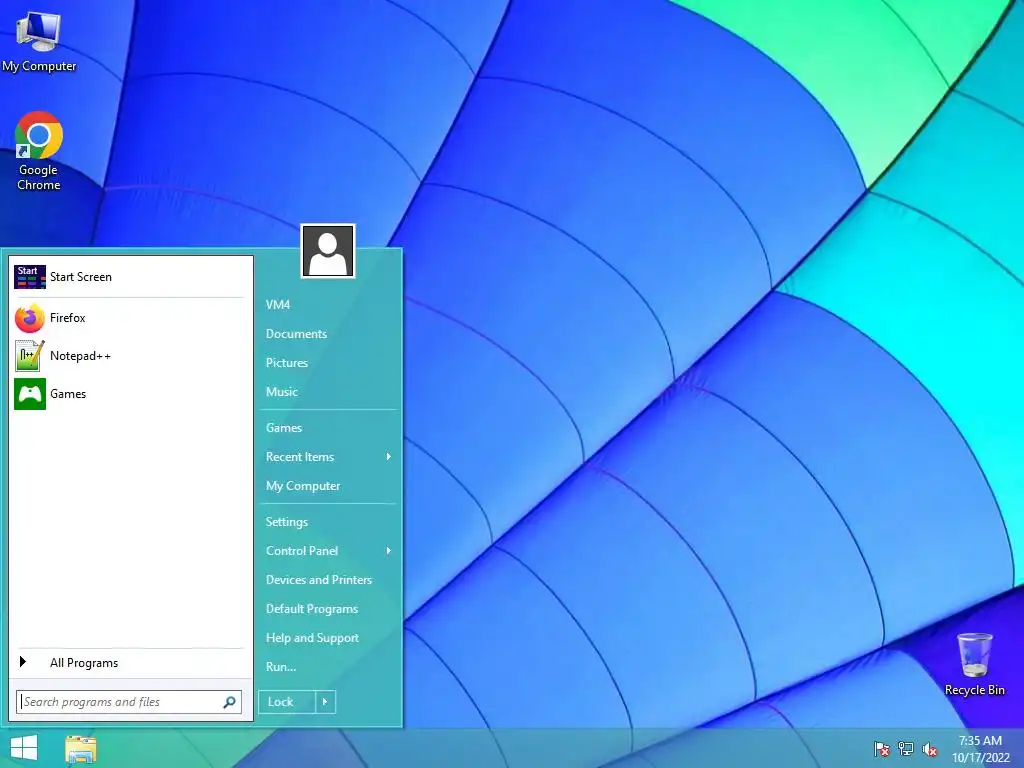
Task: Select the Recycle Bin desktop icon
Action: (x=974, y=664)
